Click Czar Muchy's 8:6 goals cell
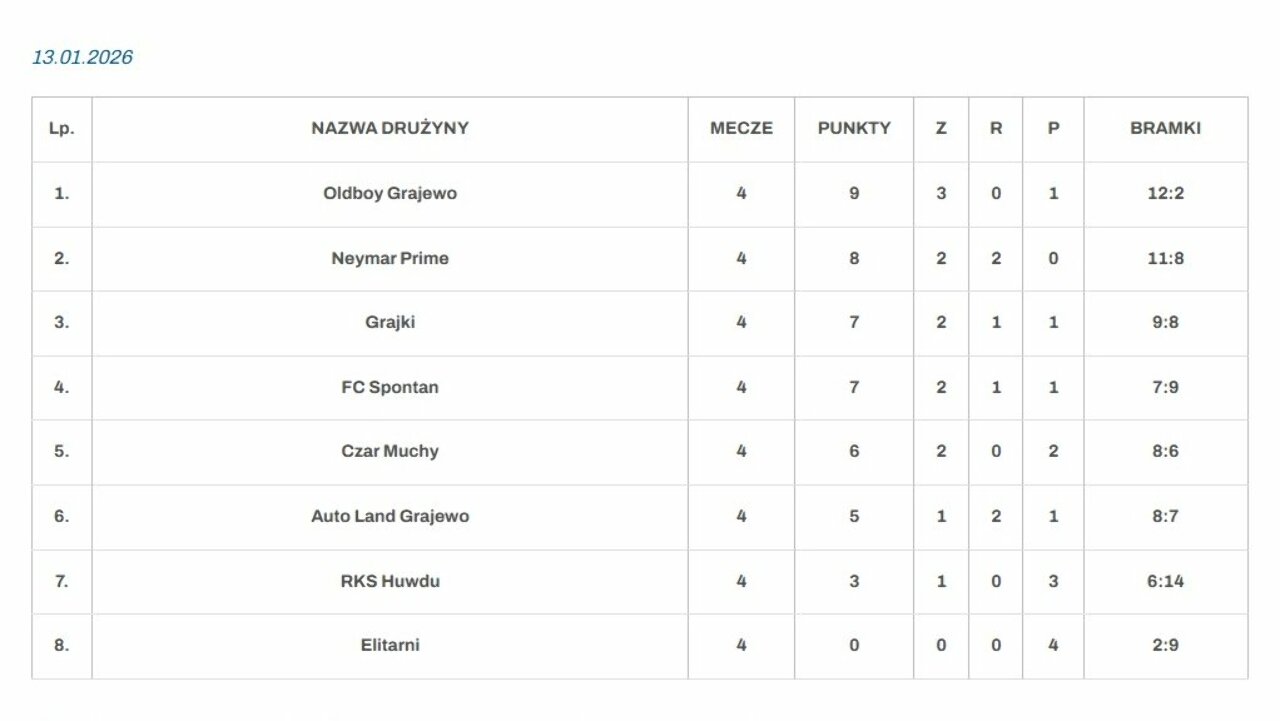Screen dimensions: 1280x721 point(1165,451)
